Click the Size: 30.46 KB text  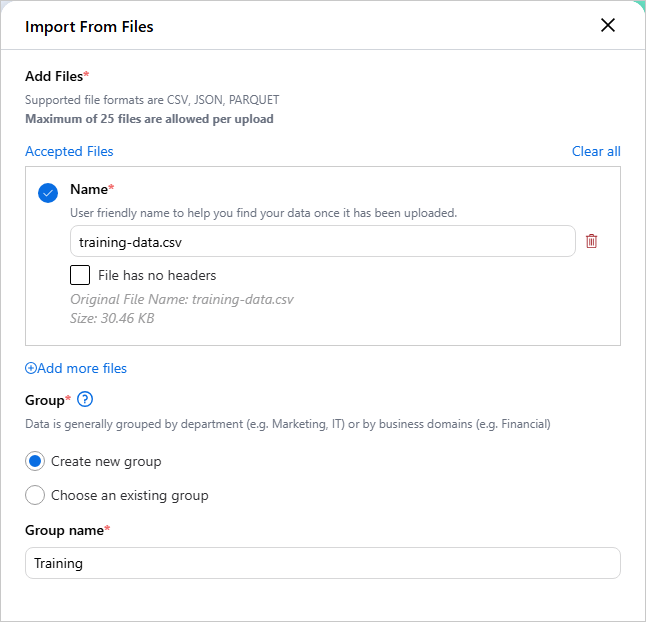click(x=112, y=318)
